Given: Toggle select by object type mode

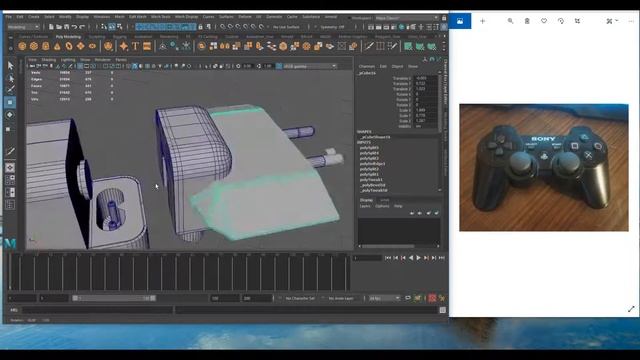Looking at the screenshot, I should point(112,27).
